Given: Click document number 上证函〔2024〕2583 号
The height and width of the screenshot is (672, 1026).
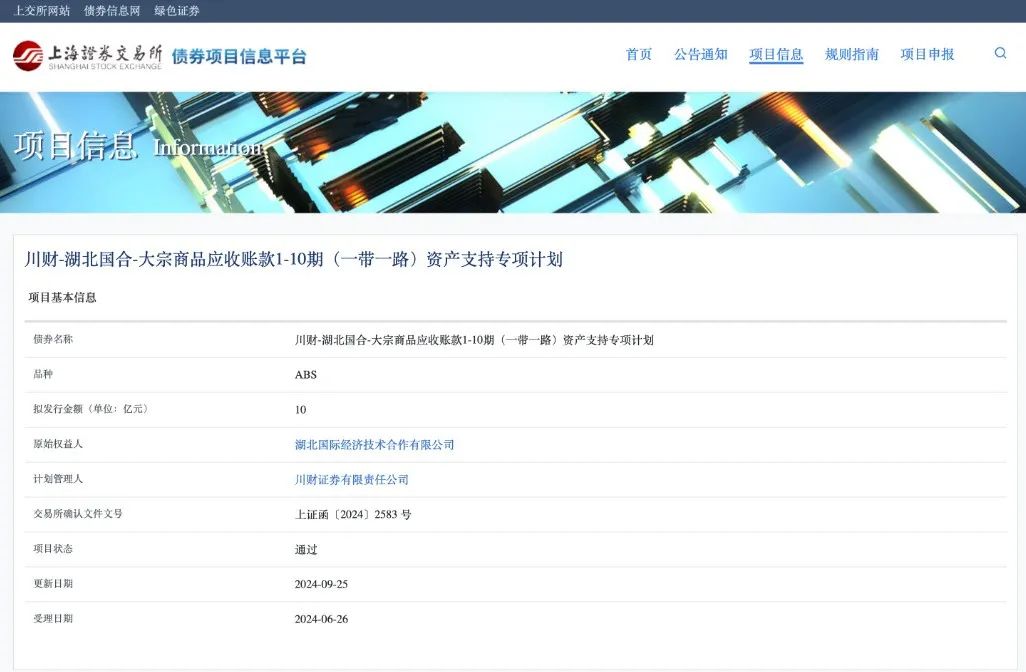Looking at the screenshot, I should 353,514.
